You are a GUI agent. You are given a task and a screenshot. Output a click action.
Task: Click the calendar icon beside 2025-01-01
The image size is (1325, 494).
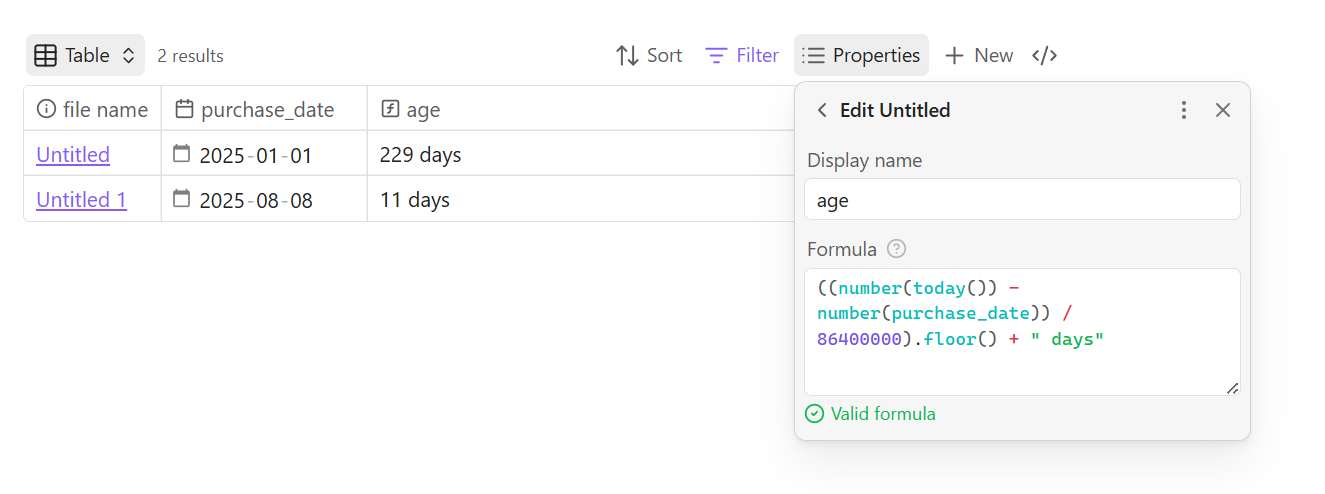(x=182, y=154)
